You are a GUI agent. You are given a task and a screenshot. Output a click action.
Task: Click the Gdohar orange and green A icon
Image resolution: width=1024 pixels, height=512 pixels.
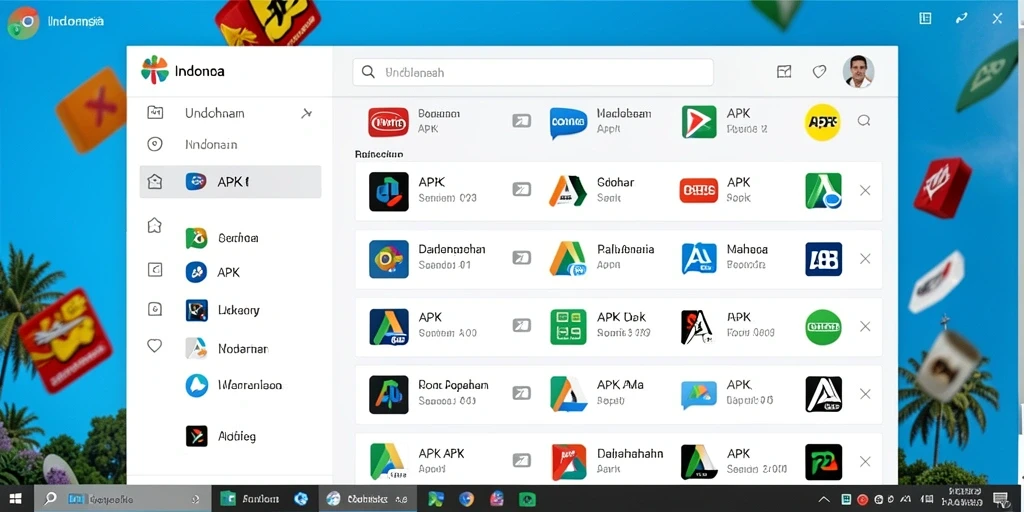point(568,191)
